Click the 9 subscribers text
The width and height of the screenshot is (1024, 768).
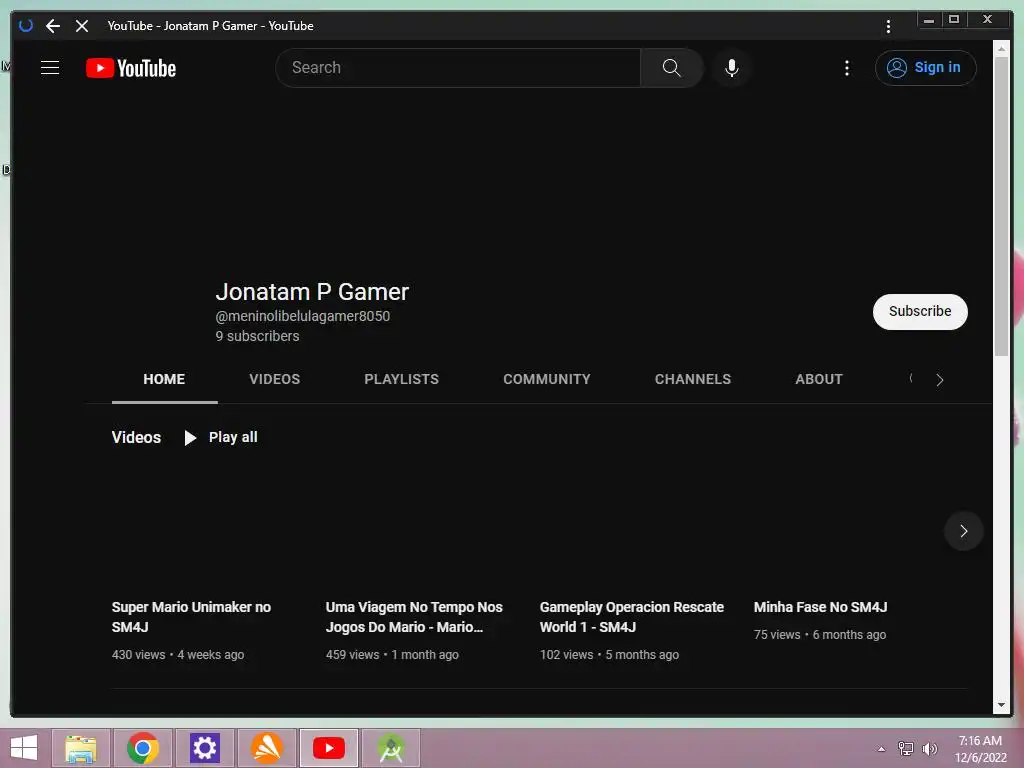[257, 336]
